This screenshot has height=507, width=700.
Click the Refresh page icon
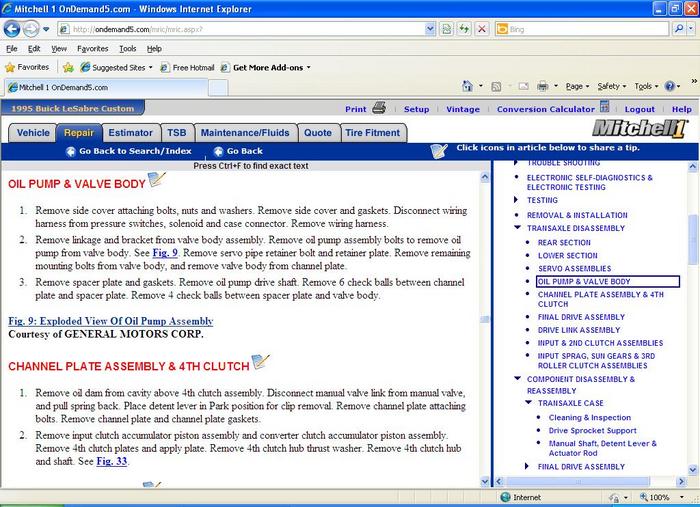[464, 29]
